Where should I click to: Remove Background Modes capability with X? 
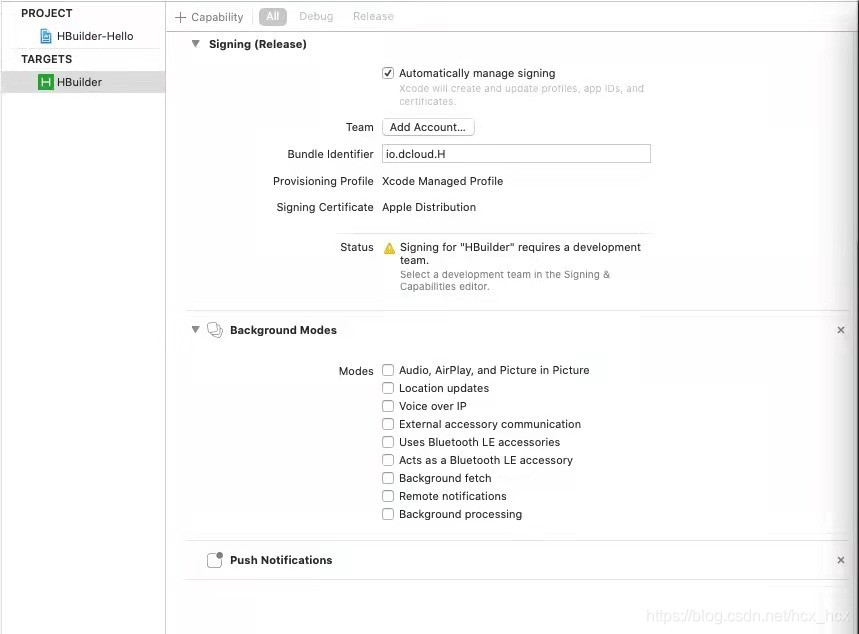[x=840, y=330]
